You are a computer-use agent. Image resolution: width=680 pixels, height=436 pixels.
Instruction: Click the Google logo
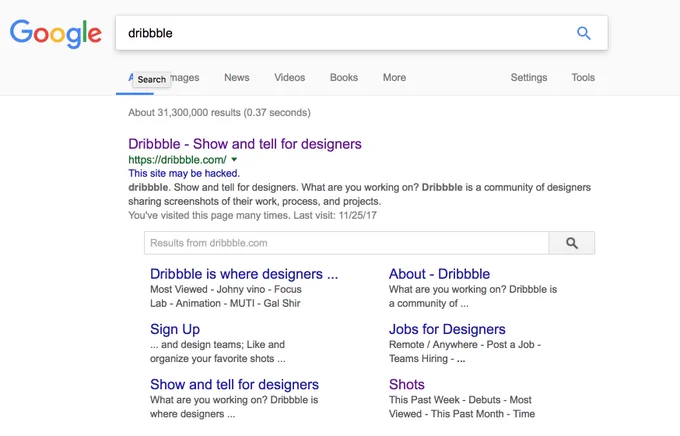pyautogui.click(x=56, y=33)
